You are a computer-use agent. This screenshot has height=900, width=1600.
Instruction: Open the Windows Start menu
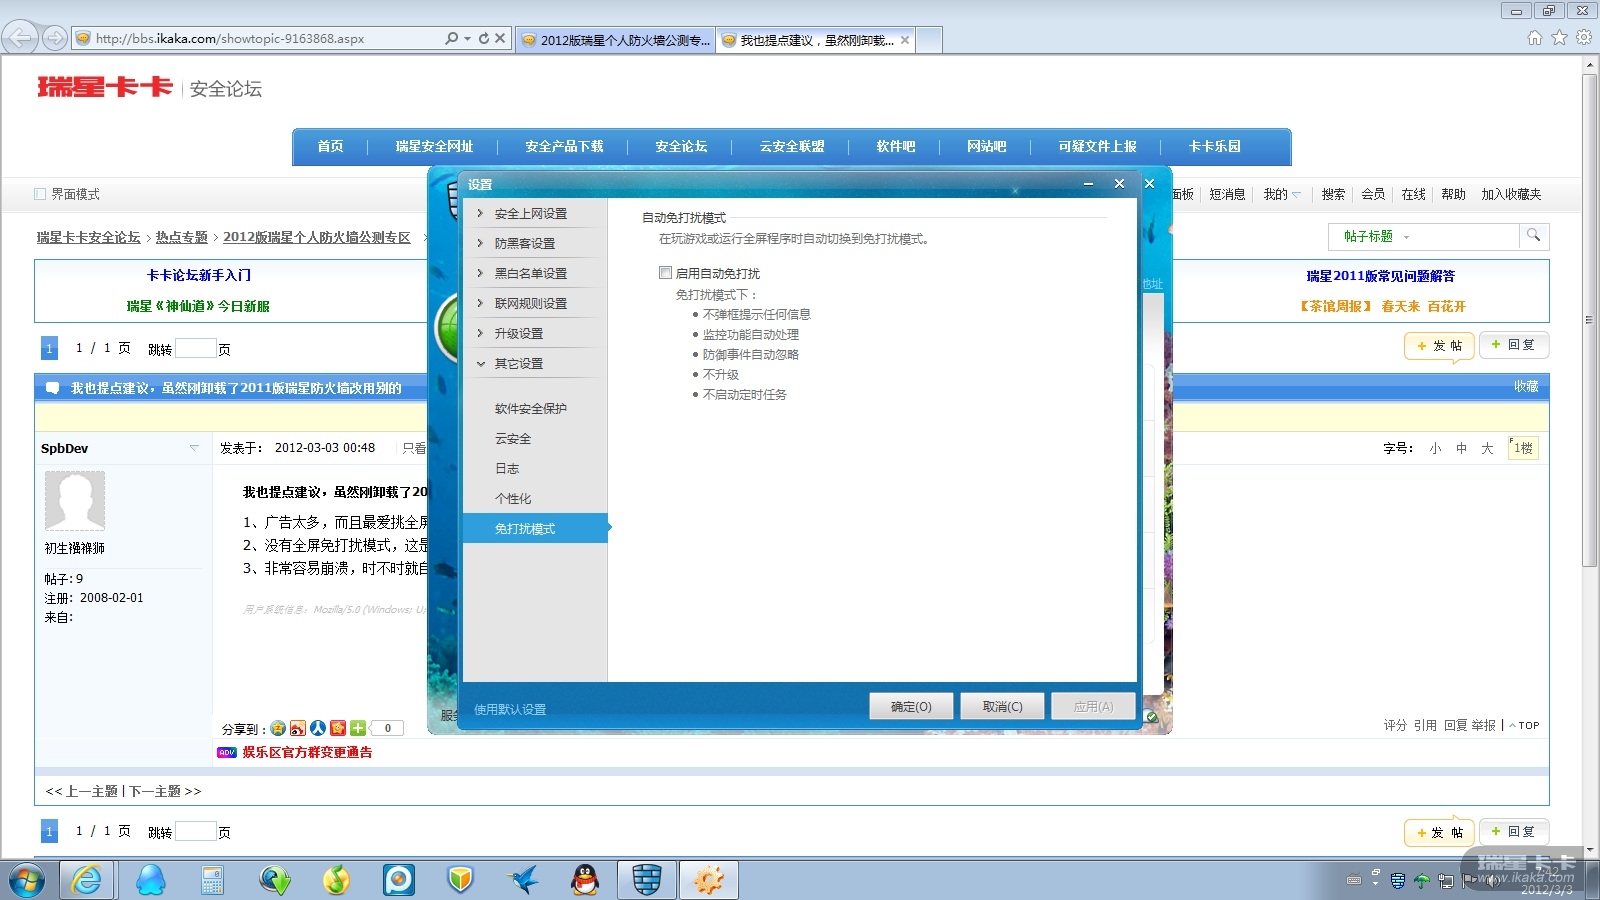[x=25, y=881]
